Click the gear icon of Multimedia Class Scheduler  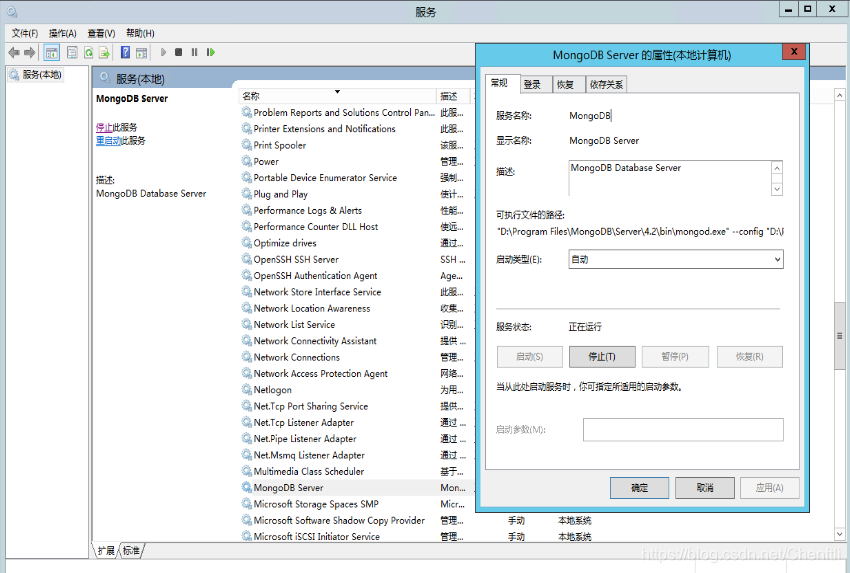(247, 471)
